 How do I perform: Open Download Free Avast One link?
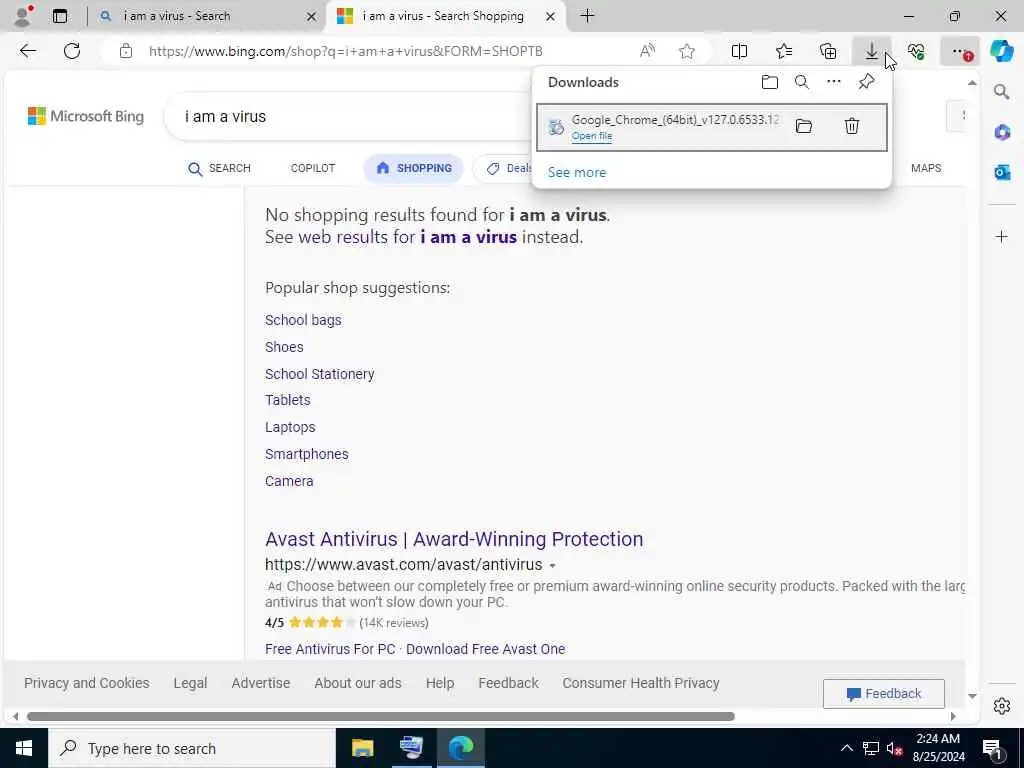point(485,649)
